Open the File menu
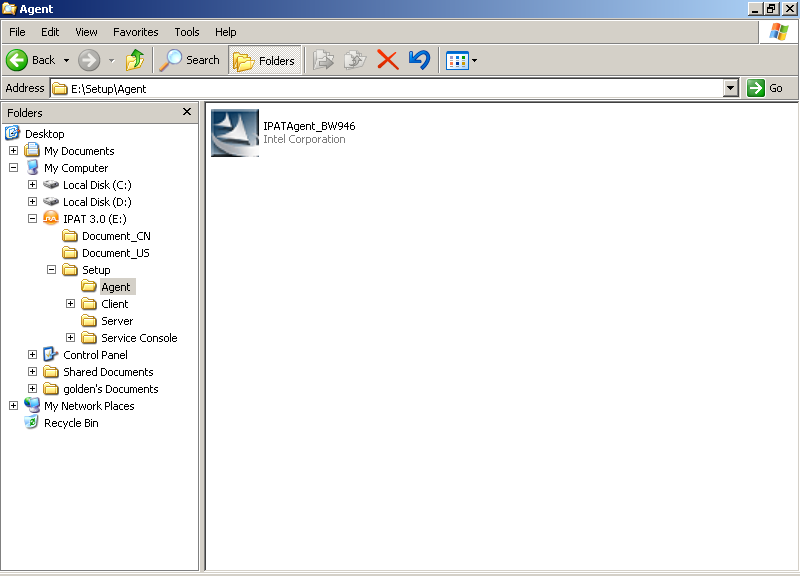The height and width of the screenshot is (576, 800). (17, 32)
